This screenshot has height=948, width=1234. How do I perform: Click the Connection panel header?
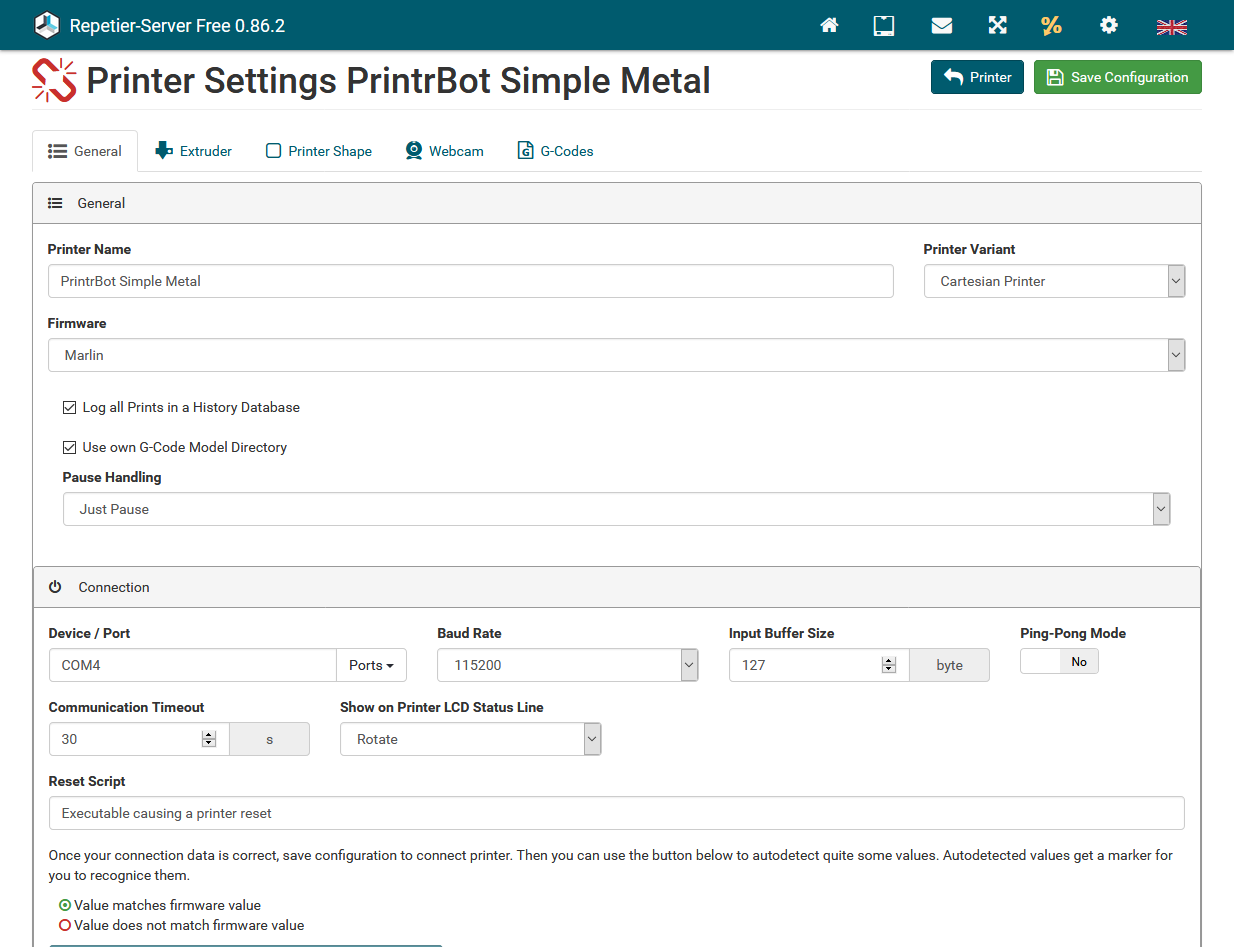click(x=617, y=587)
